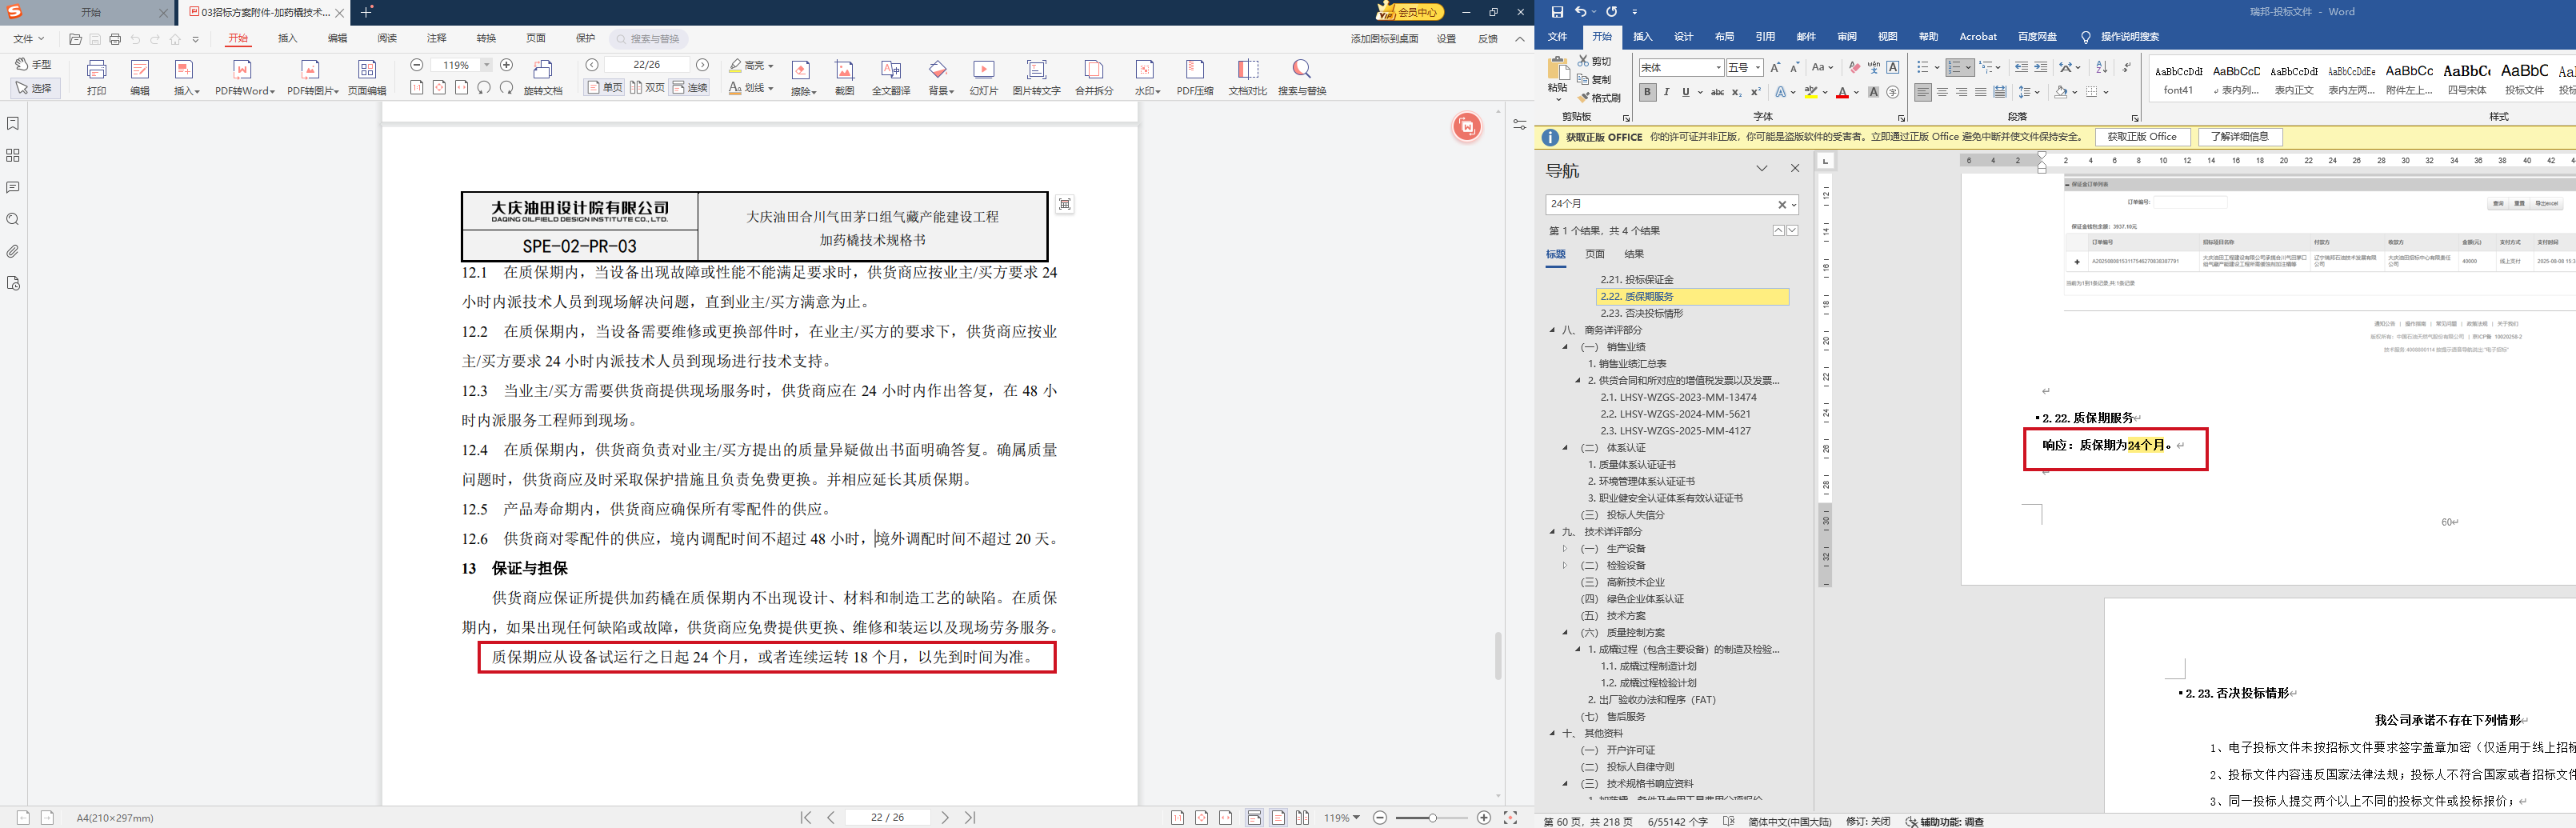2576x828 pixels.
Task: Apply the red font color in Word
Action: [x=1842, y=93]
